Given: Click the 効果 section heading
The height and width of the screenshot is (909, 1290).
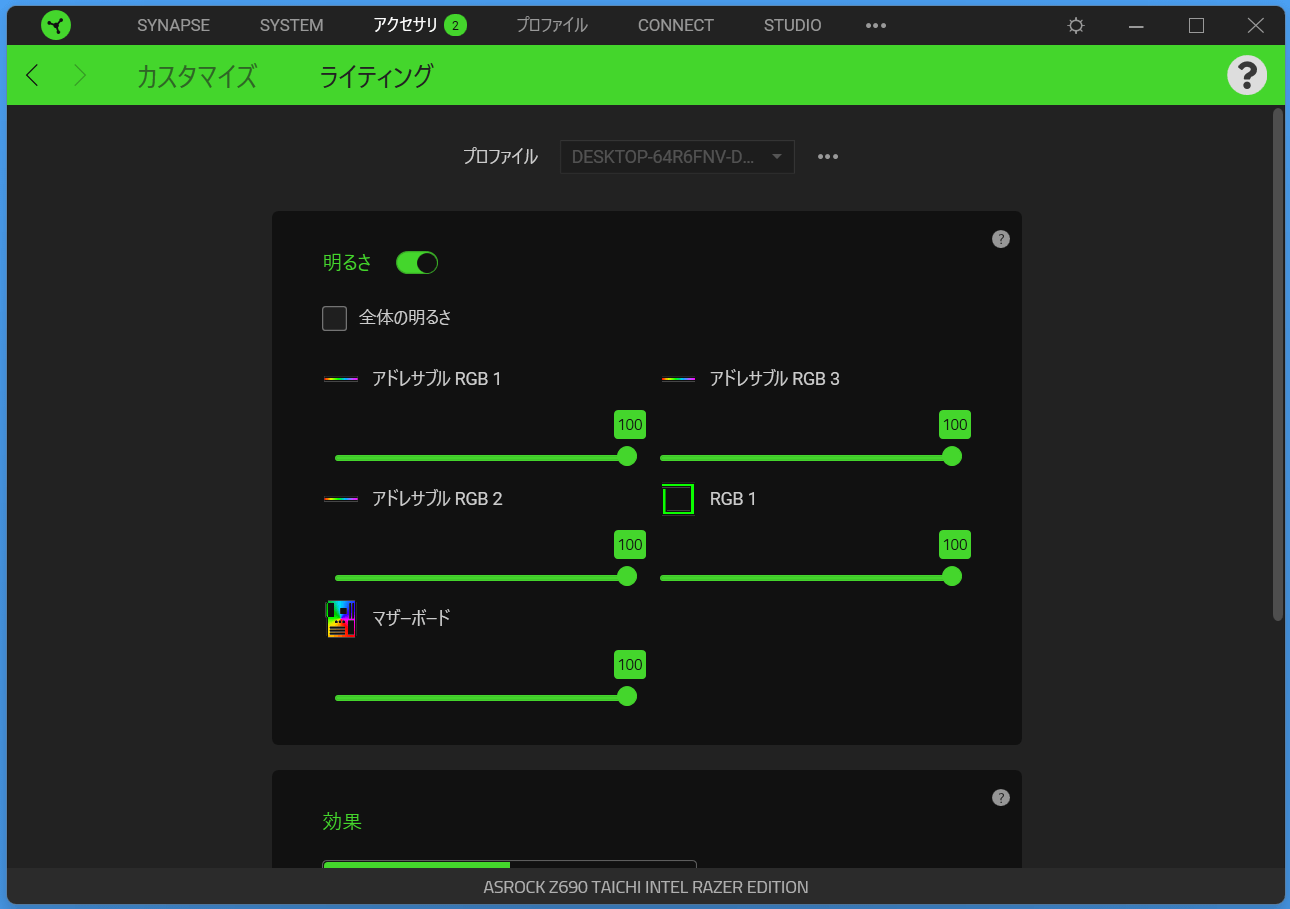Looking at the screenshot, I should 342,822.
